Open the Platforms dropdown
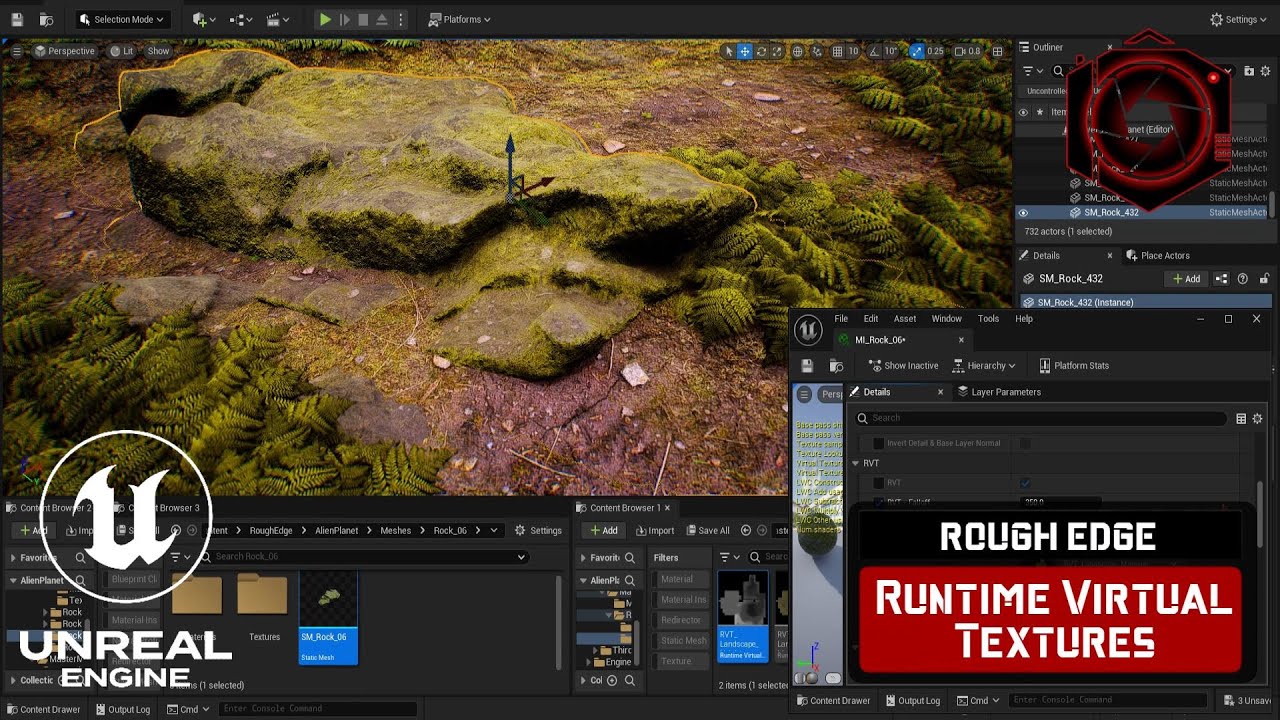Screen dimensions: 1280x720 tap(460, 19)
